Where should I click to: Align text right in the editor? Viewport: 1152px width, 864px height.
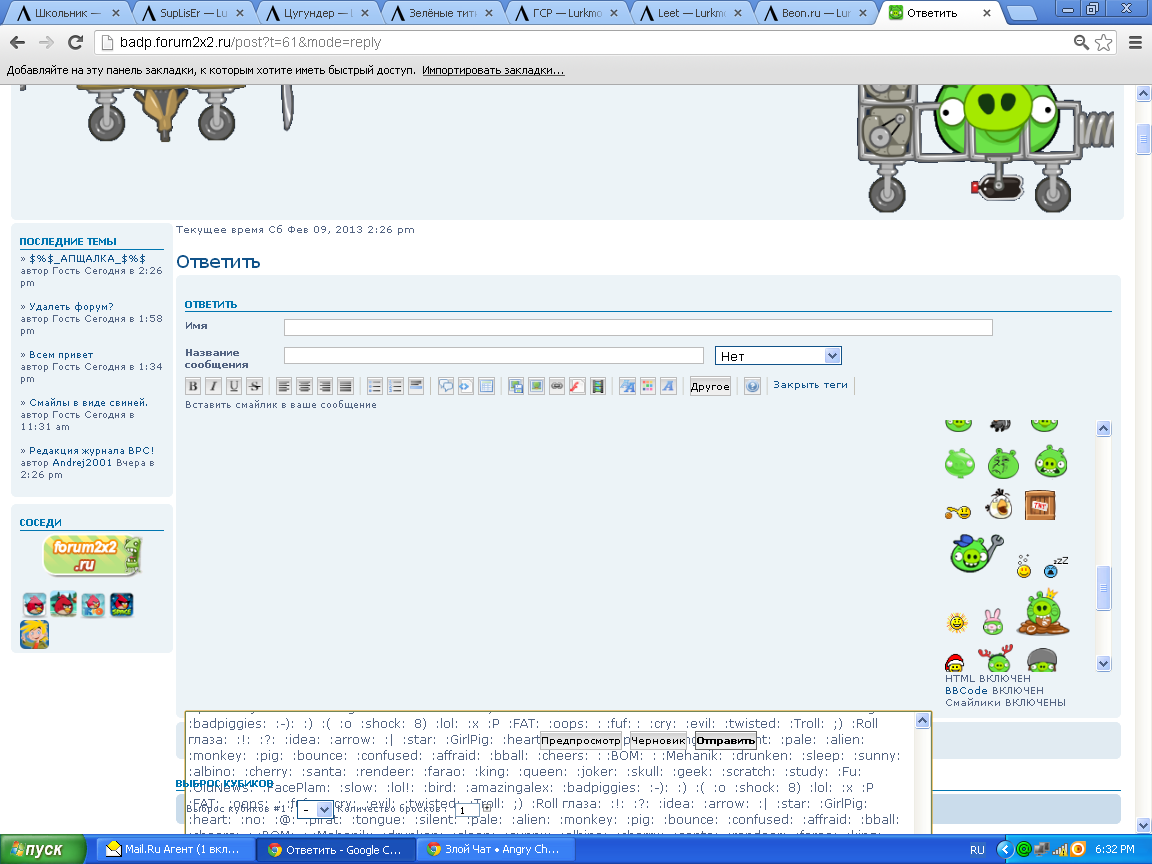coord(325,386)
